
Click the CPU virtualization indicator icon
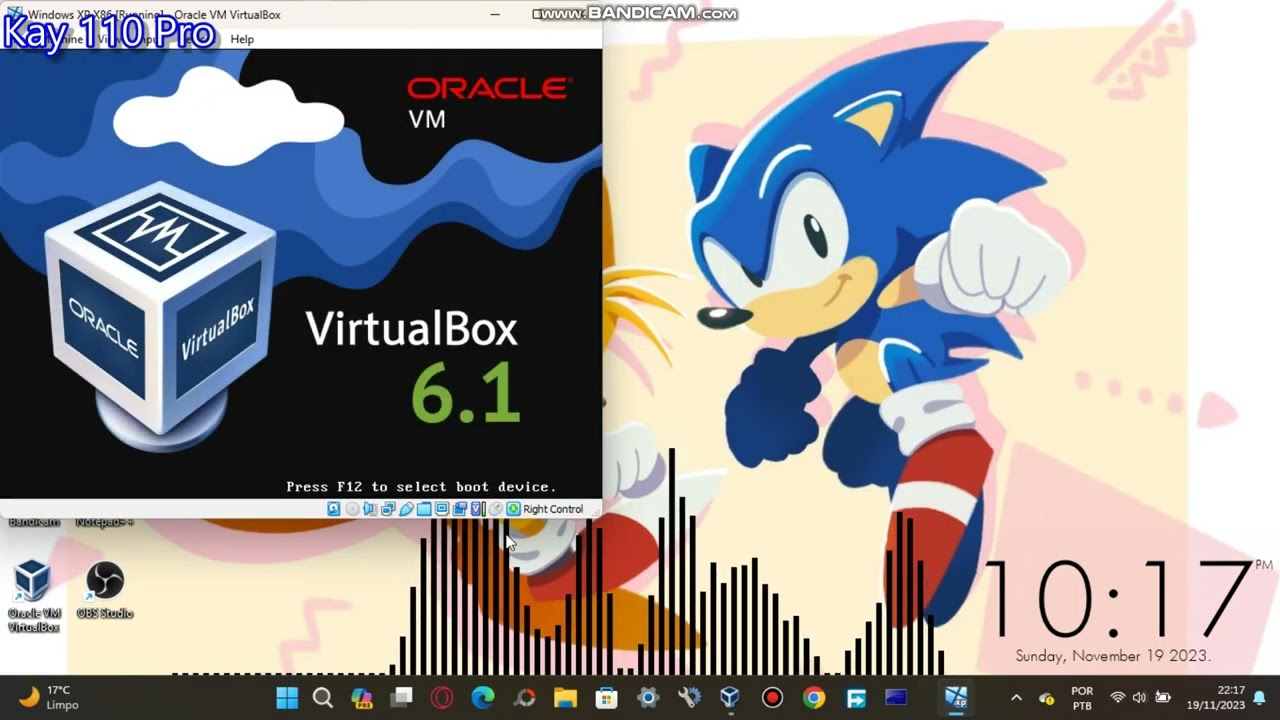[478, 509]
